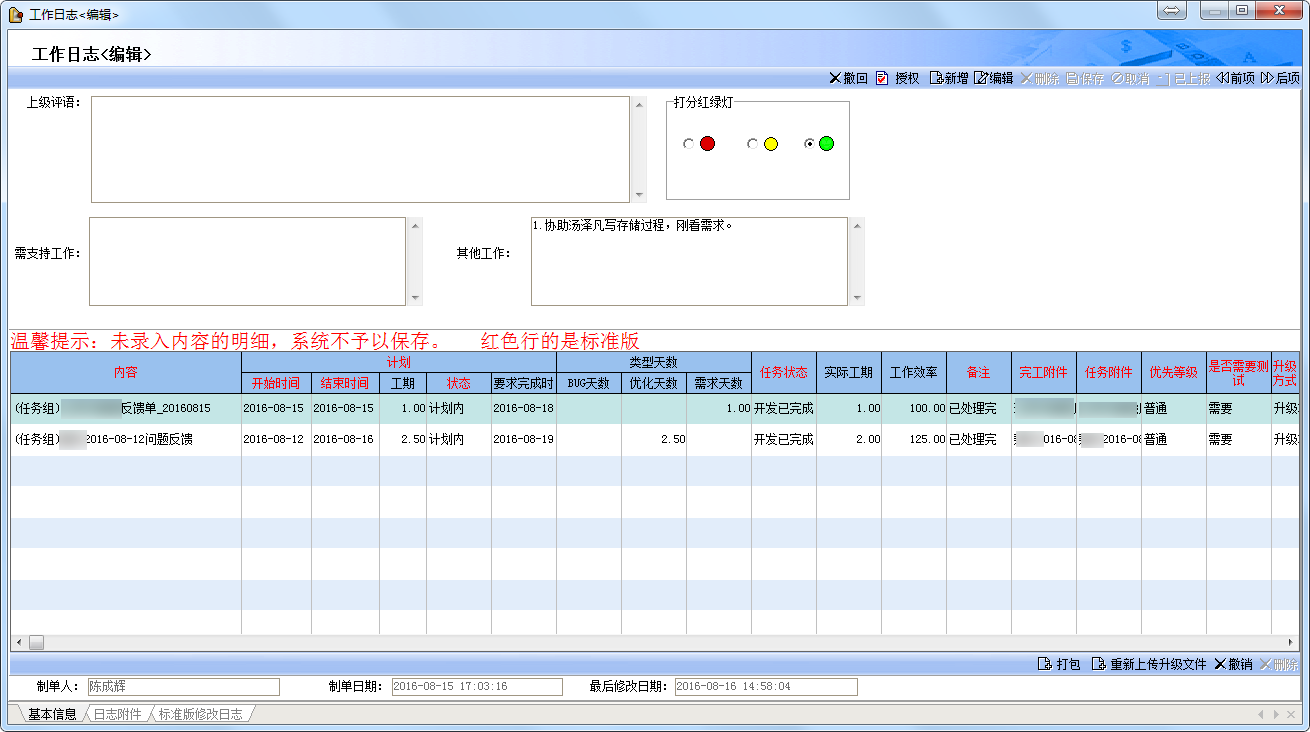The width and height of the screenshot is (1310, 732).
Task: Click the grid's horizontal scrollbar thumb
Action: click(36, 642)
